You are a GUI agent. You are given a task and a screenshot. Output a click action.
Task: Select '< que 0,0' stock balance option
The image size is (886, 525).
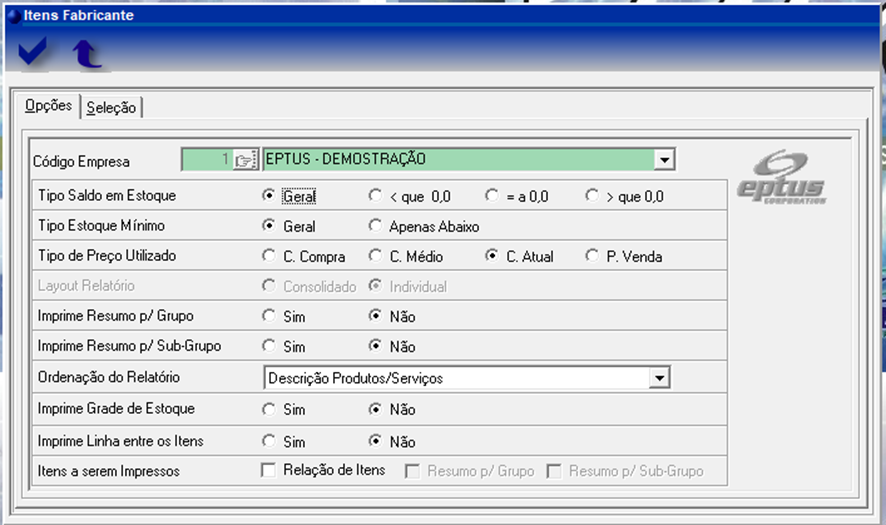point(375,196)
